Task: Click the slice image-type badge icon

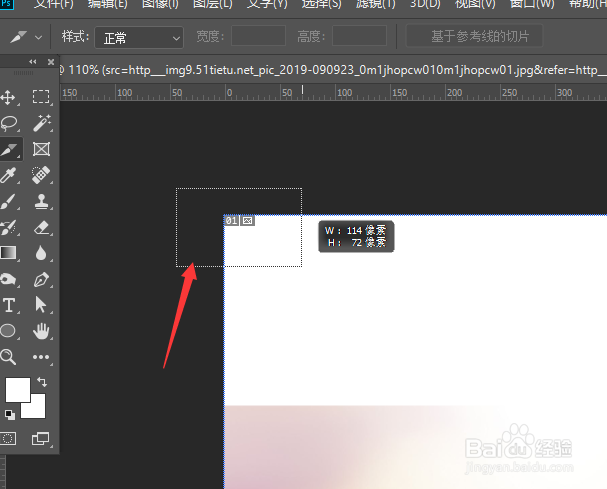Action: click(x=247, y=221)
